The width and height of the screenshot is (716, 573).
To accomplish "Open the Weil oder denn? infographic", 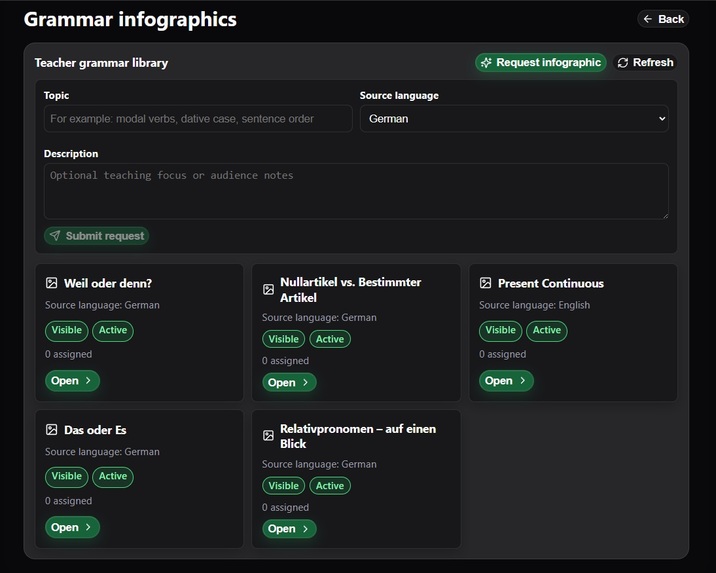I will point(72,381).
